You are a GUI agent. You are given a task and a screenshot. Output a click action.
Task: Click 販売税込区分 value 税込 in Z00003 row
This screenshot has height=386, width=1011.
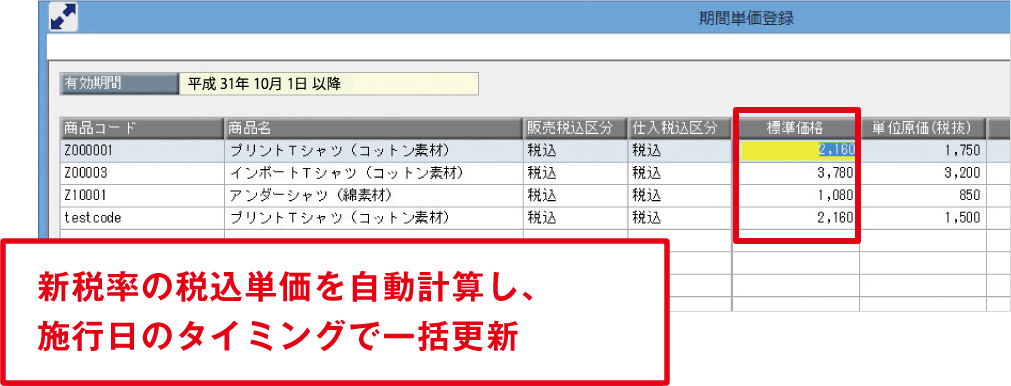(x=576, y=173)
